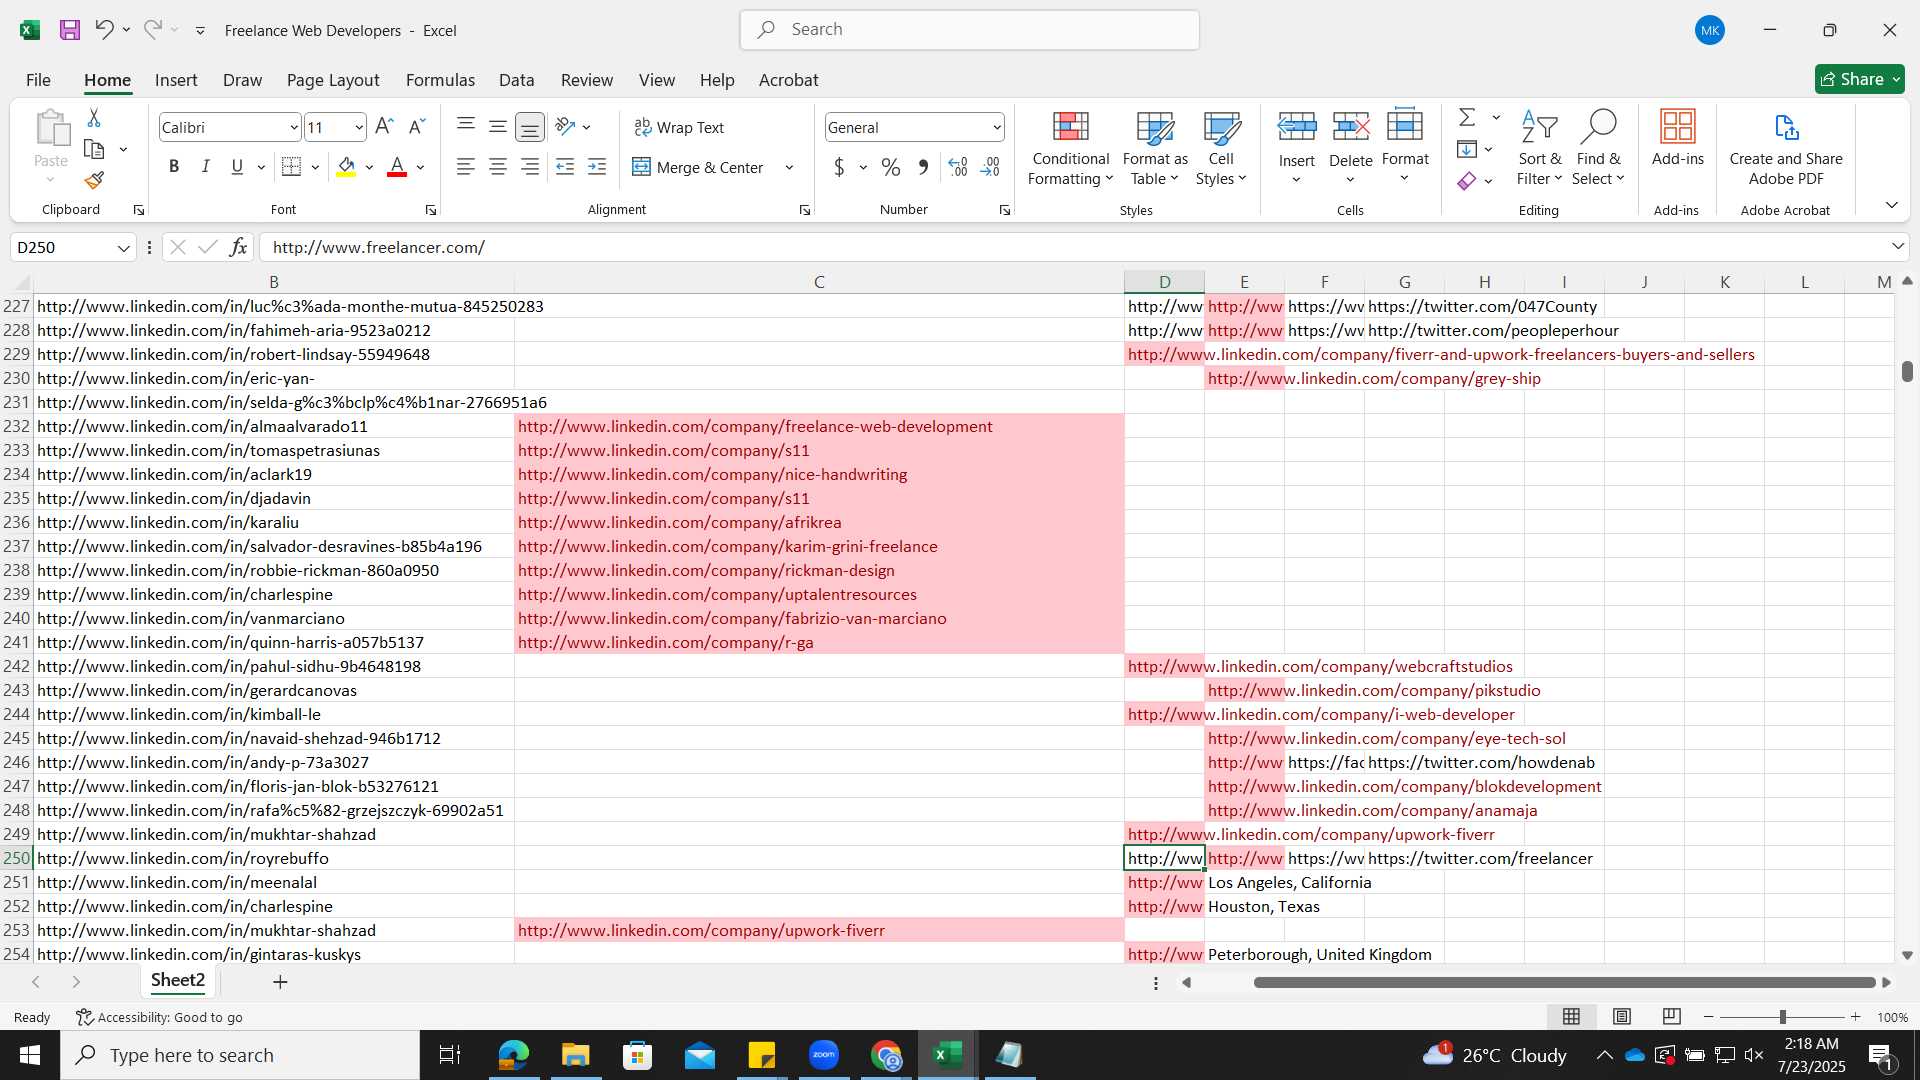This screenshot has width=1920, height=1080.
Task: Open Cell Styles gallery
Action: coord(1221,147)
